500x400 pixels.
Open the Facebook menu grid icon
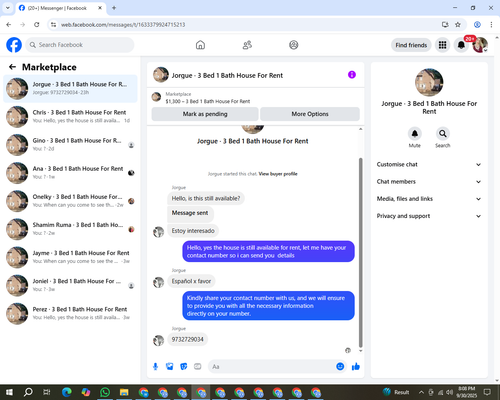coord(442,45)
